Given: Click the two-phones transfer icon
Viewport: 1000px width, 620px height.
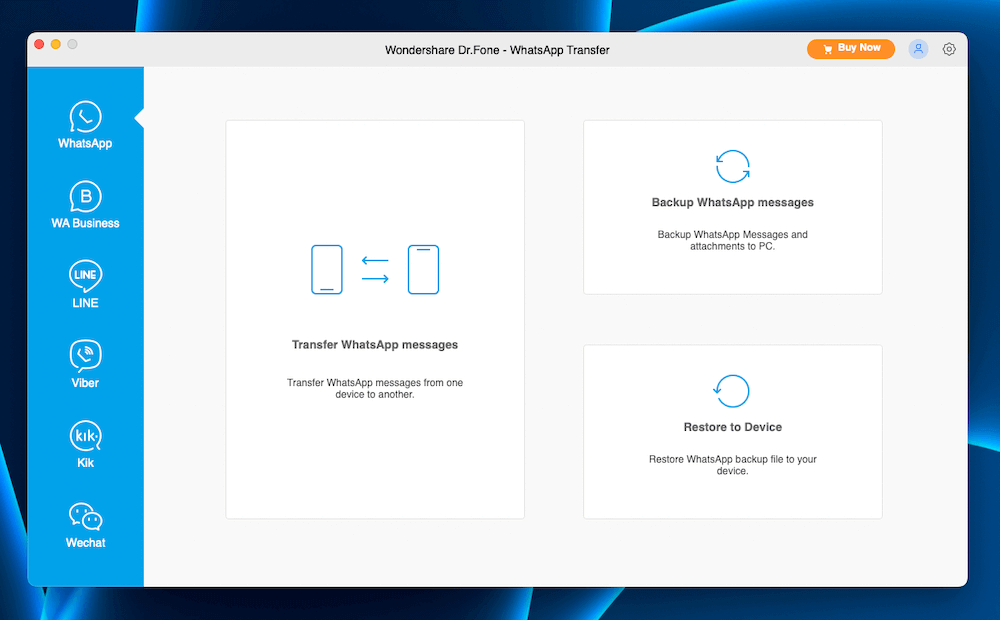Looking at the screenshot, I should click(x=375, y=270).
